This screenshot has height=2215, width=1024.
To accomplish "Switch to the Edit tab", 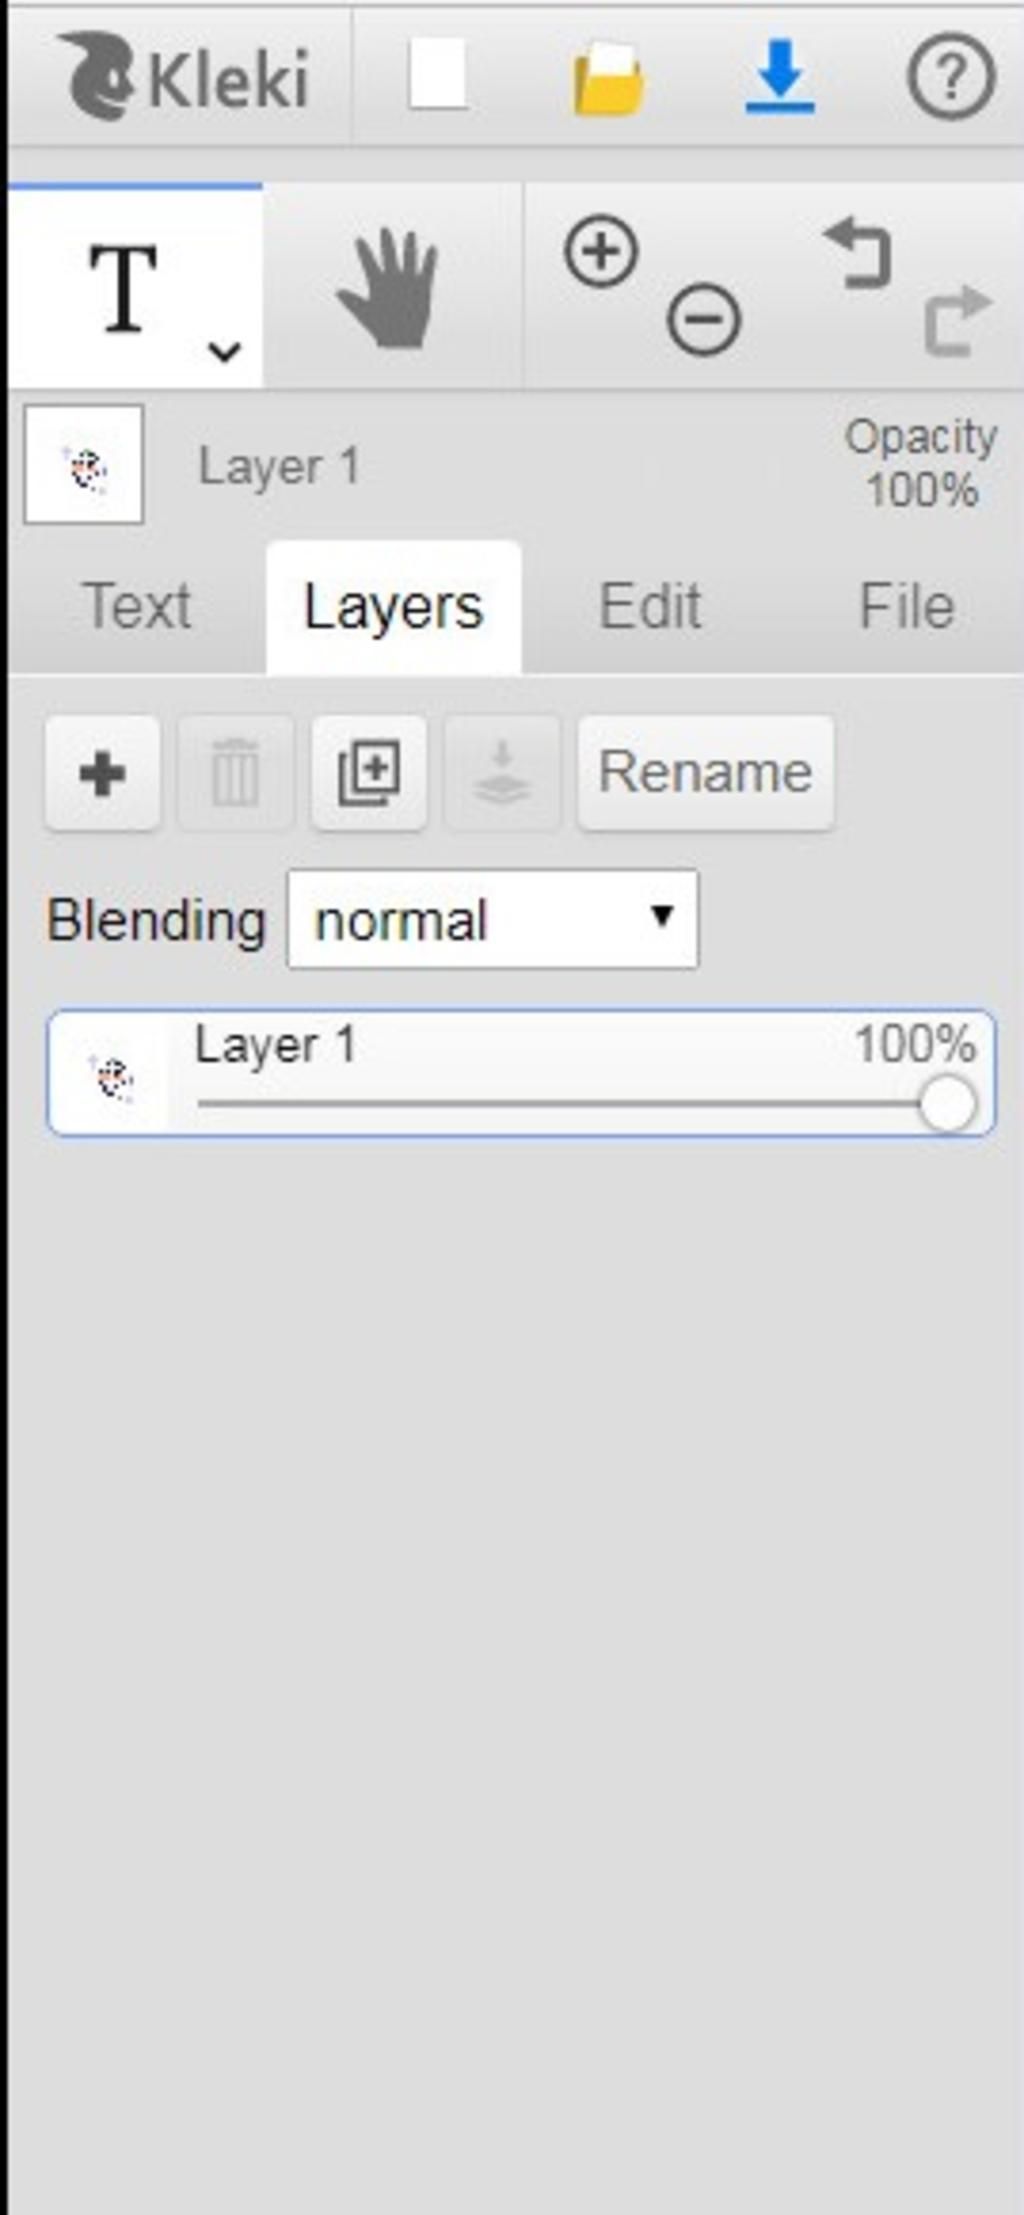I will click(x=650, y=607).
